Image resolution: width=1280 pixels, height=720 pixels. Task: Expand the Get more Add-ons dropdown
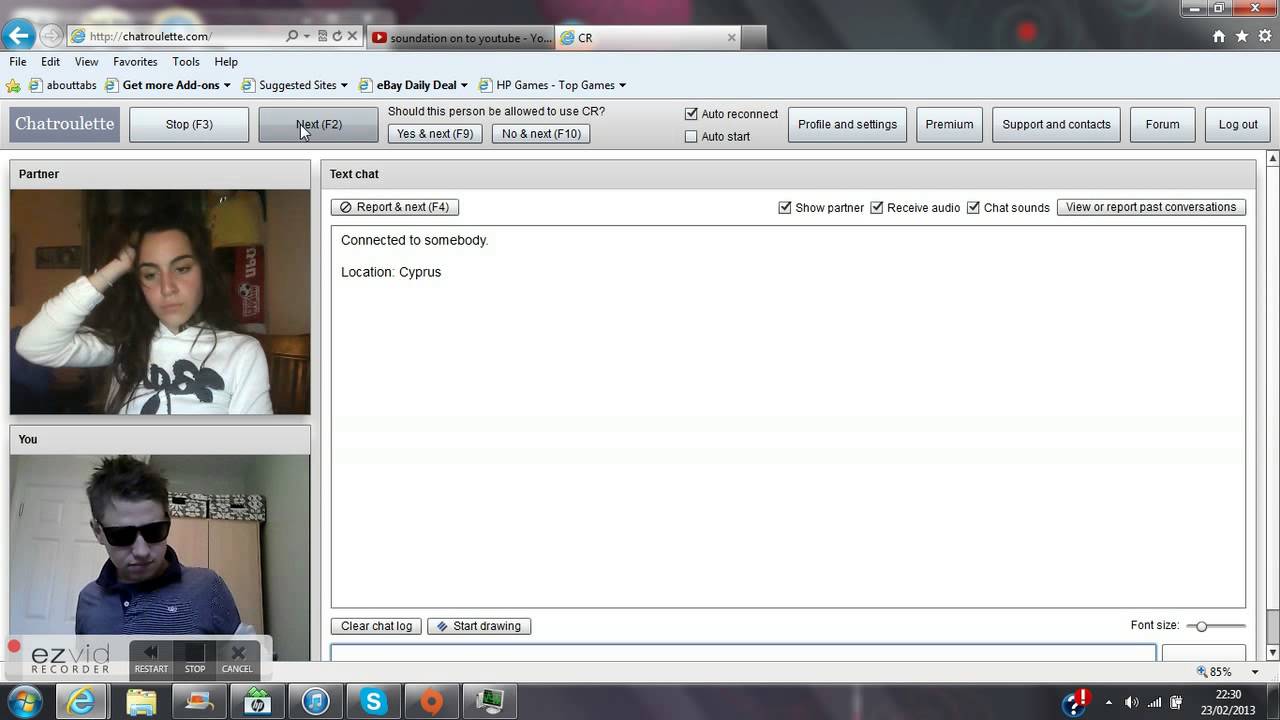coord(227,85)
